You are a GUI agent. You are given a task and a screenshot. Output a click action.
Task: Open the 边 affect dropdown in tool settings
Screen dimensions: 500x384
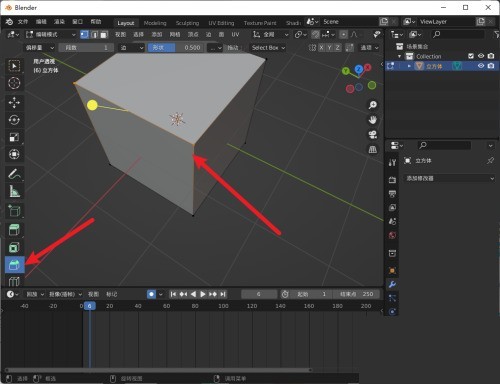pos(131,48)
